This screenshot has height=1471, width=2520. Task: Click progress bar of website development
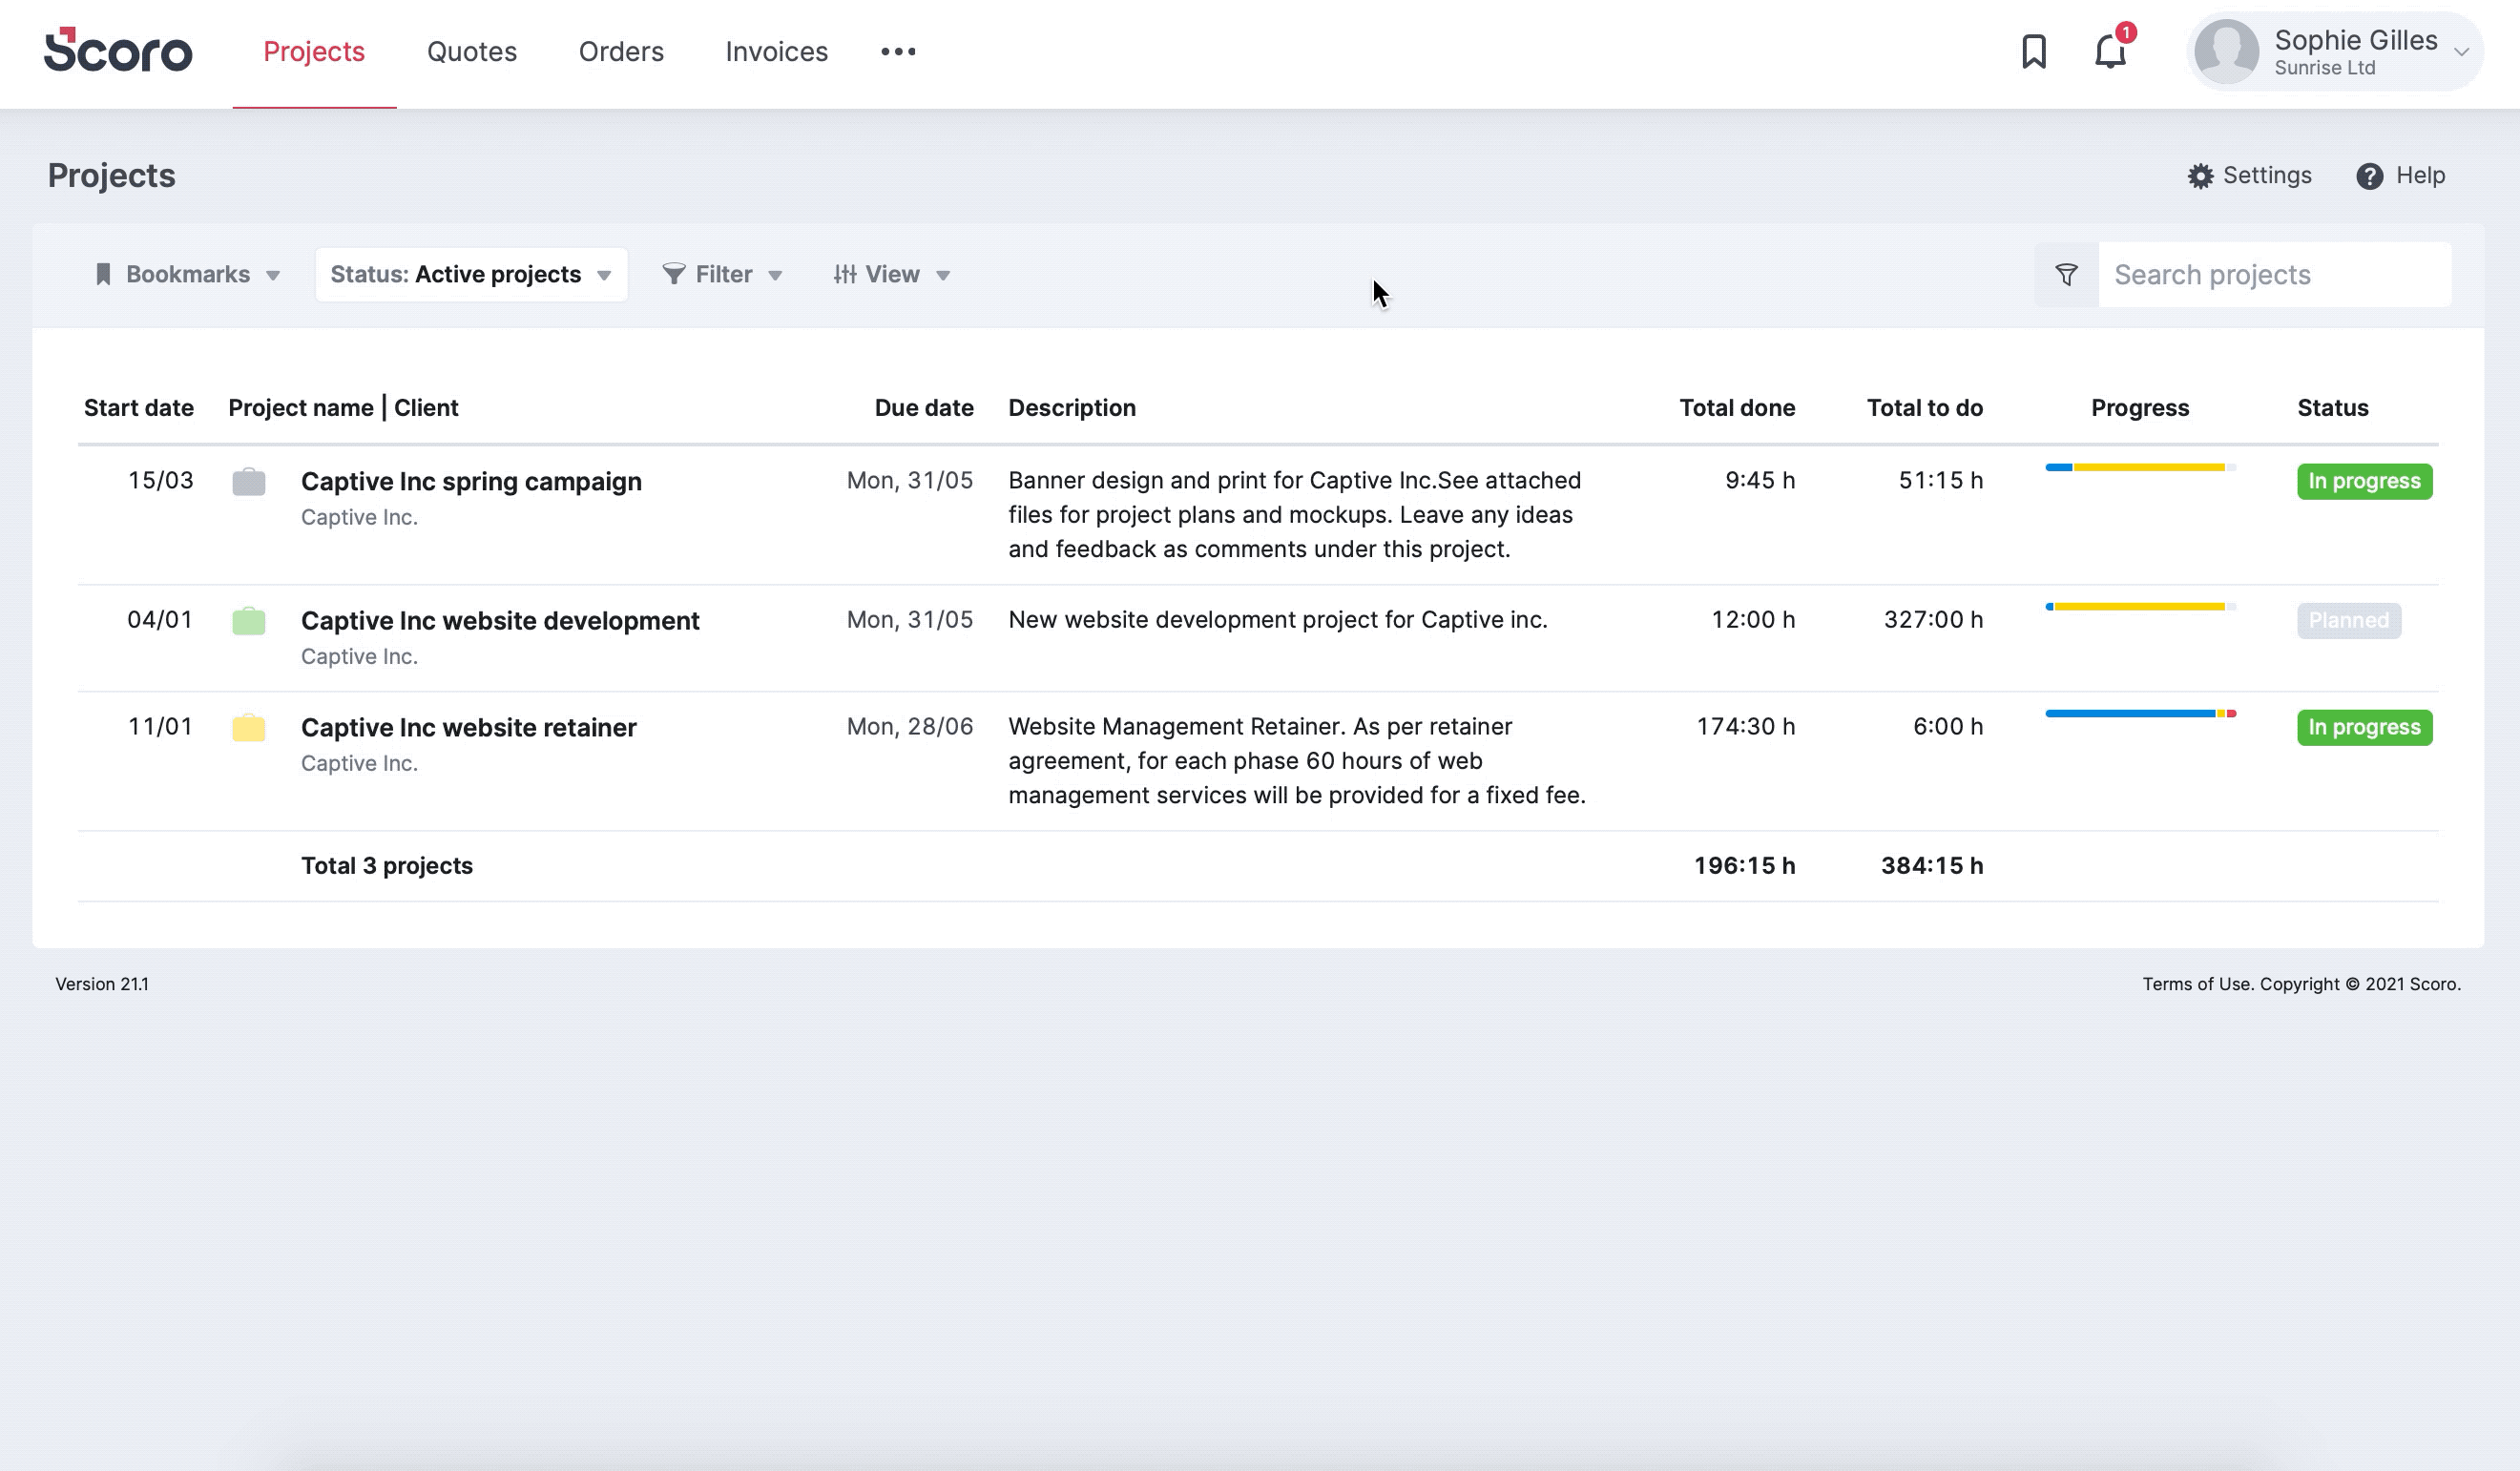pyautogui.click(x=2140, y=607)
